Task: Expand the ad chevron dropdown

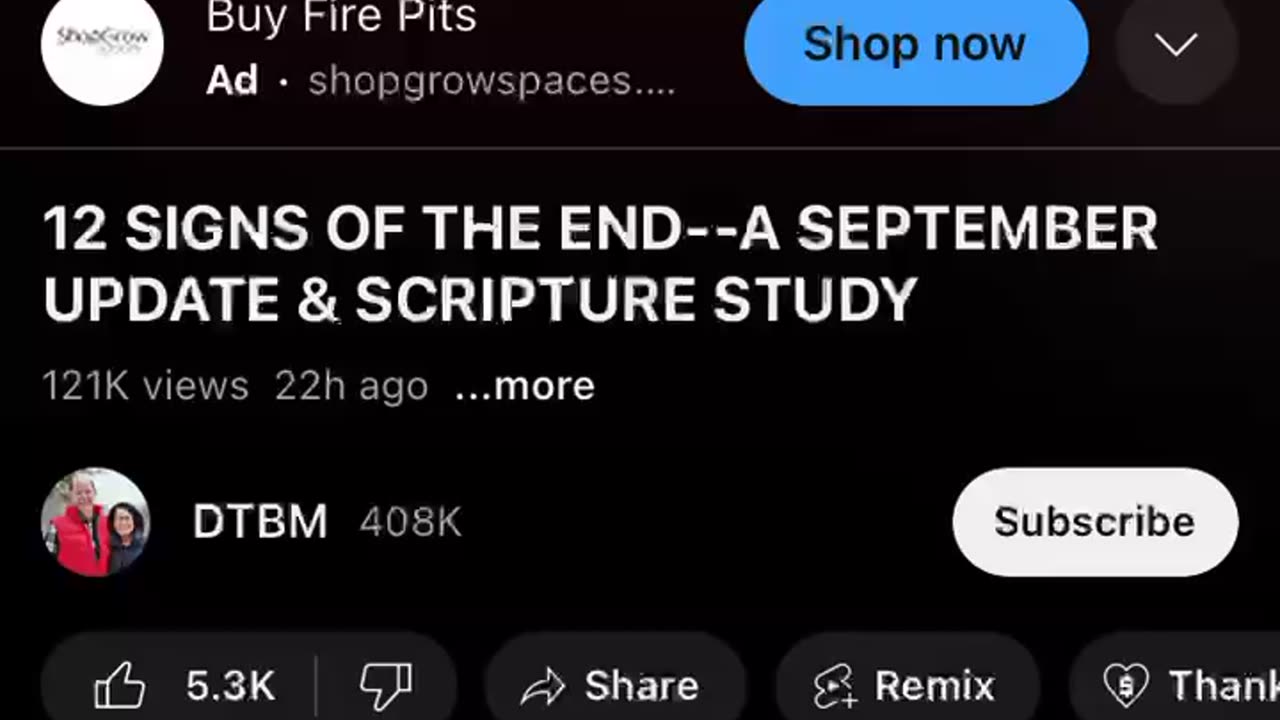Action: [1176, 44]
